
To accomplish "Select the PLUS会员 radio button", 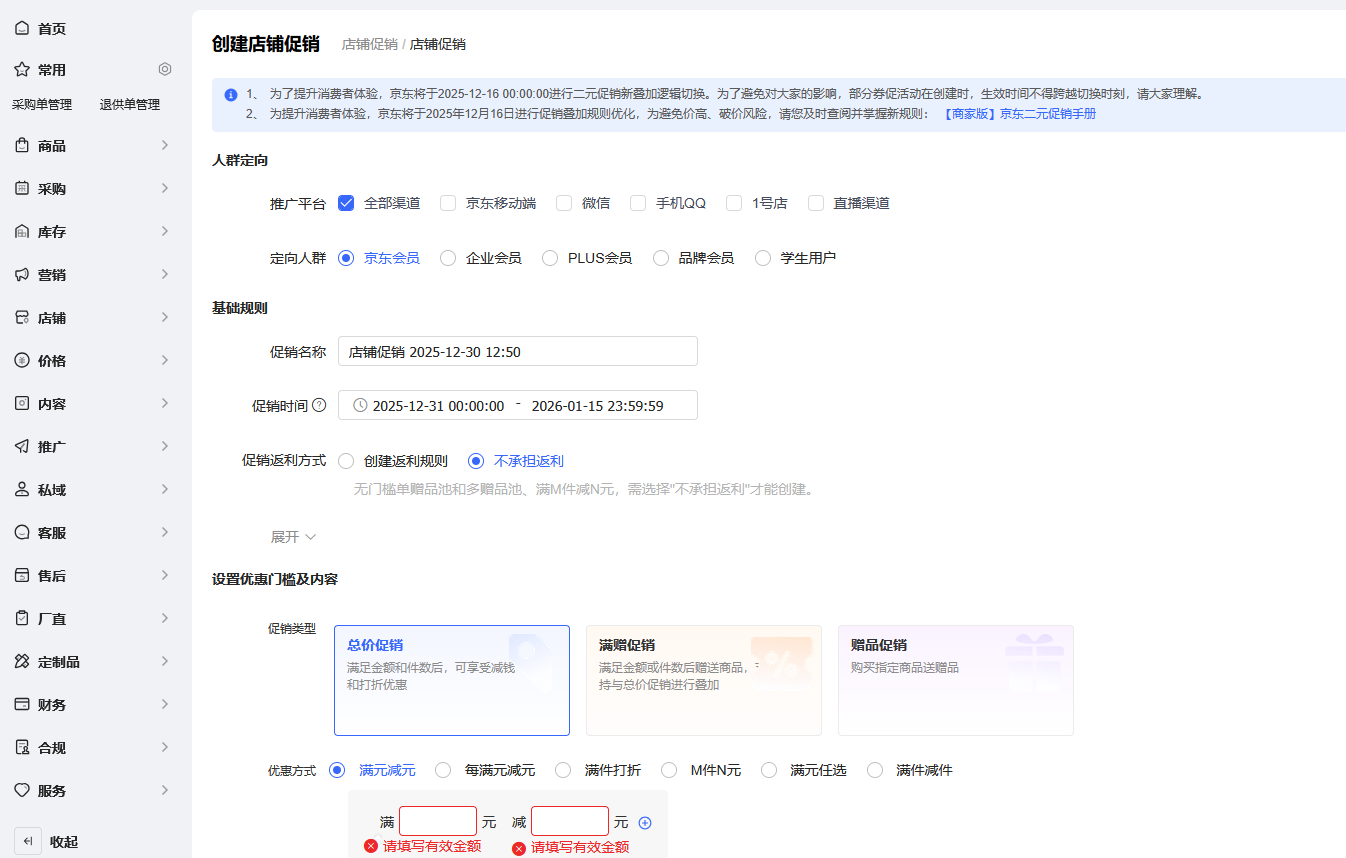I will tap(550, 258).
